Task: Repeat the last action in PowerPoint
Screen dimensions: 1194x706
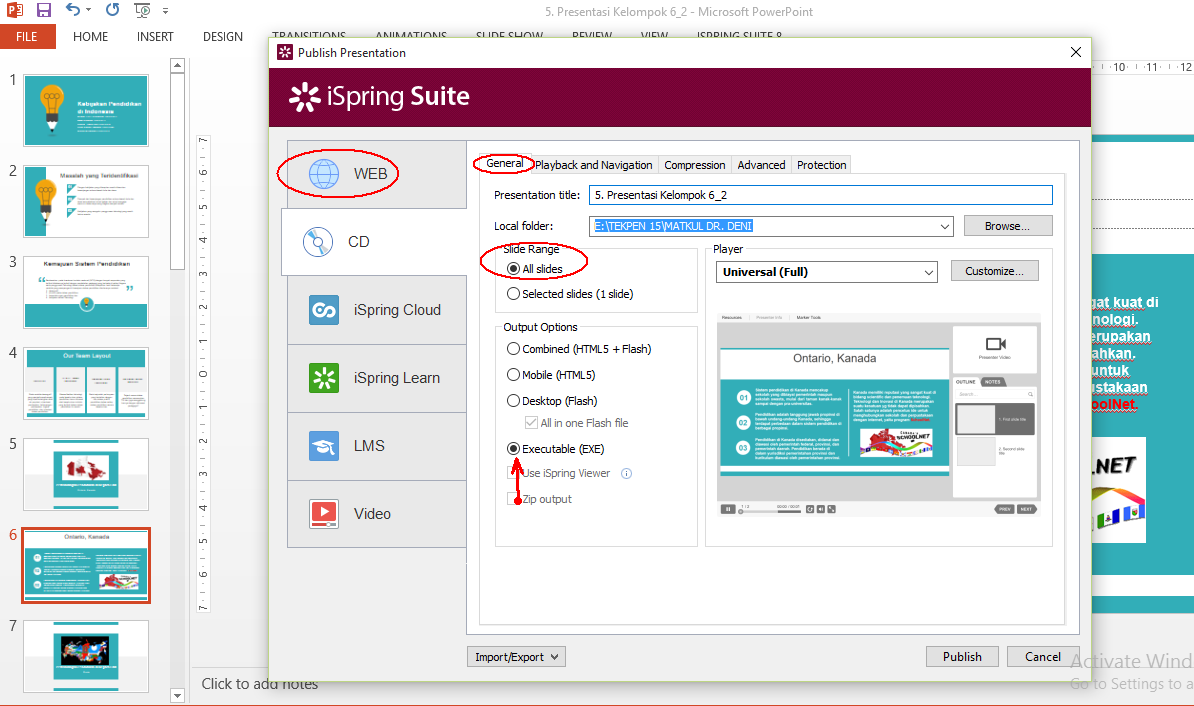Action: [x=112, y=10]
